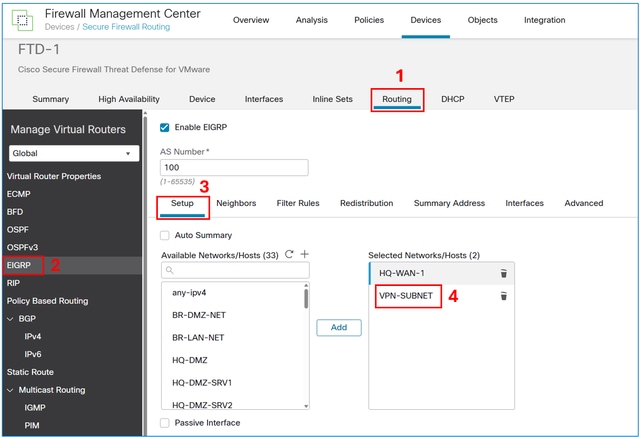Follow the Secure Firewall Routing breadcrumb link
Viewport: 640px width, 437px height.
click(x=126, y=27)
